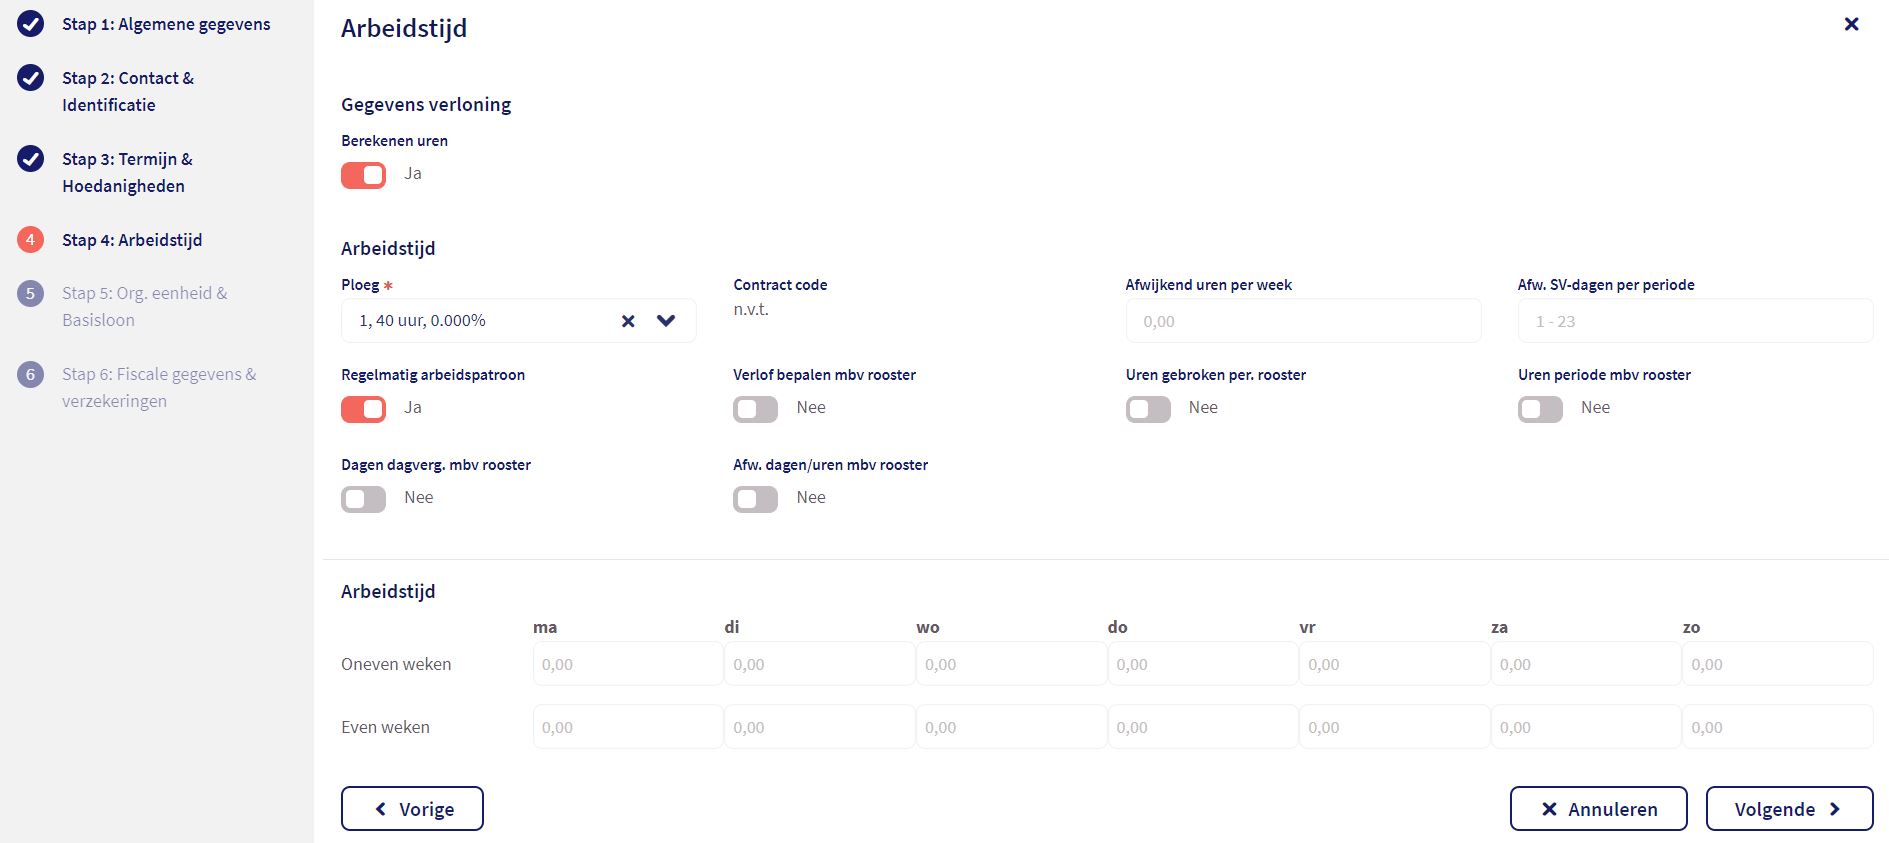
Task: Toggle the Berekenen uren switch
Action: (364, 175)
